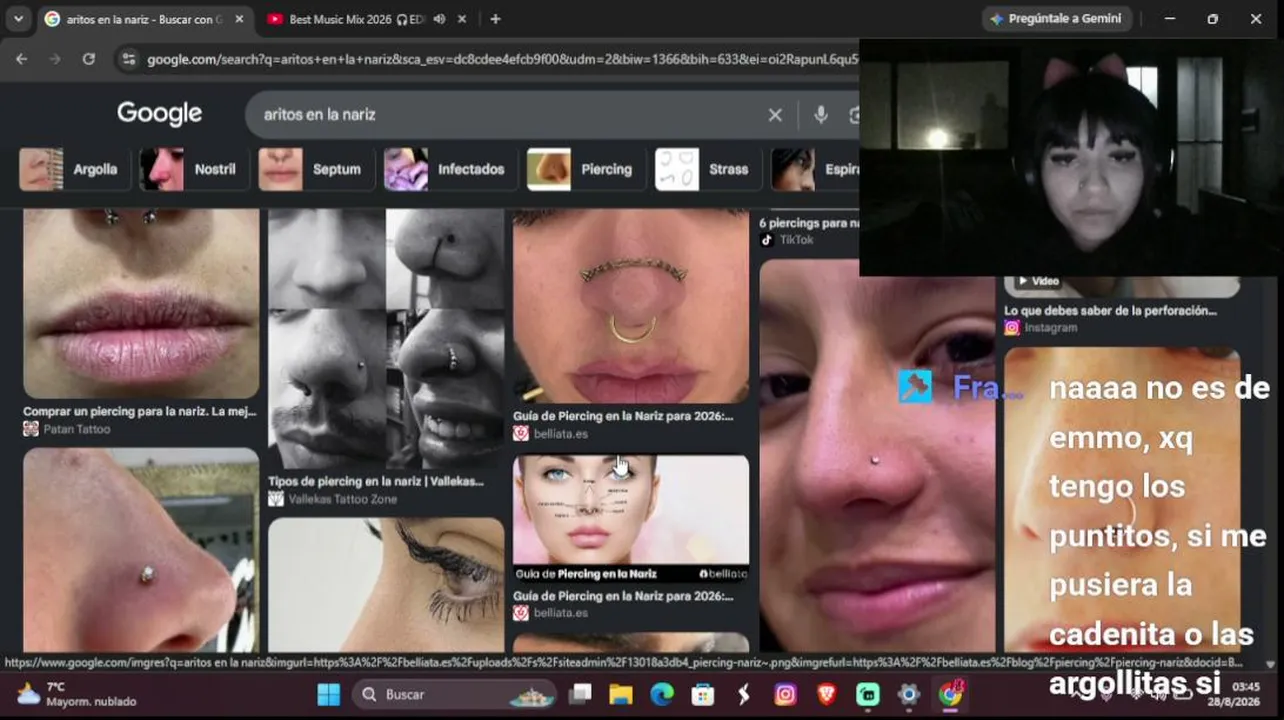
Task: Click the 'aritos en la nariz' search box
Action: click(510, 115)
